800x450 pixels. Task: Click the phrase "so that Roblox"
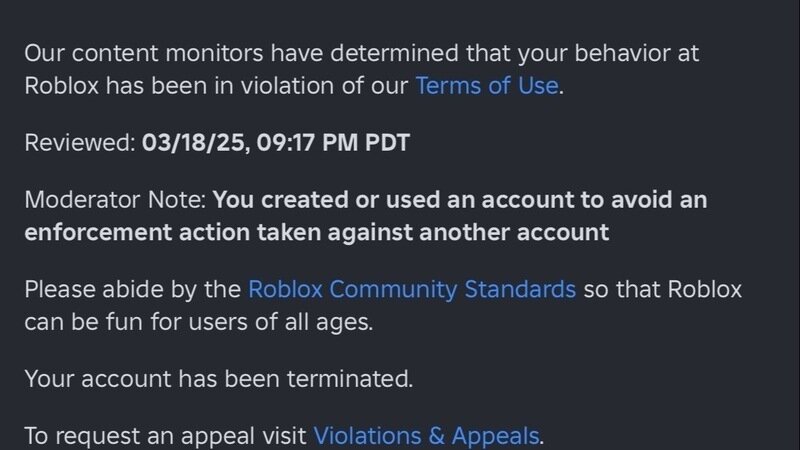pos(661,290)
